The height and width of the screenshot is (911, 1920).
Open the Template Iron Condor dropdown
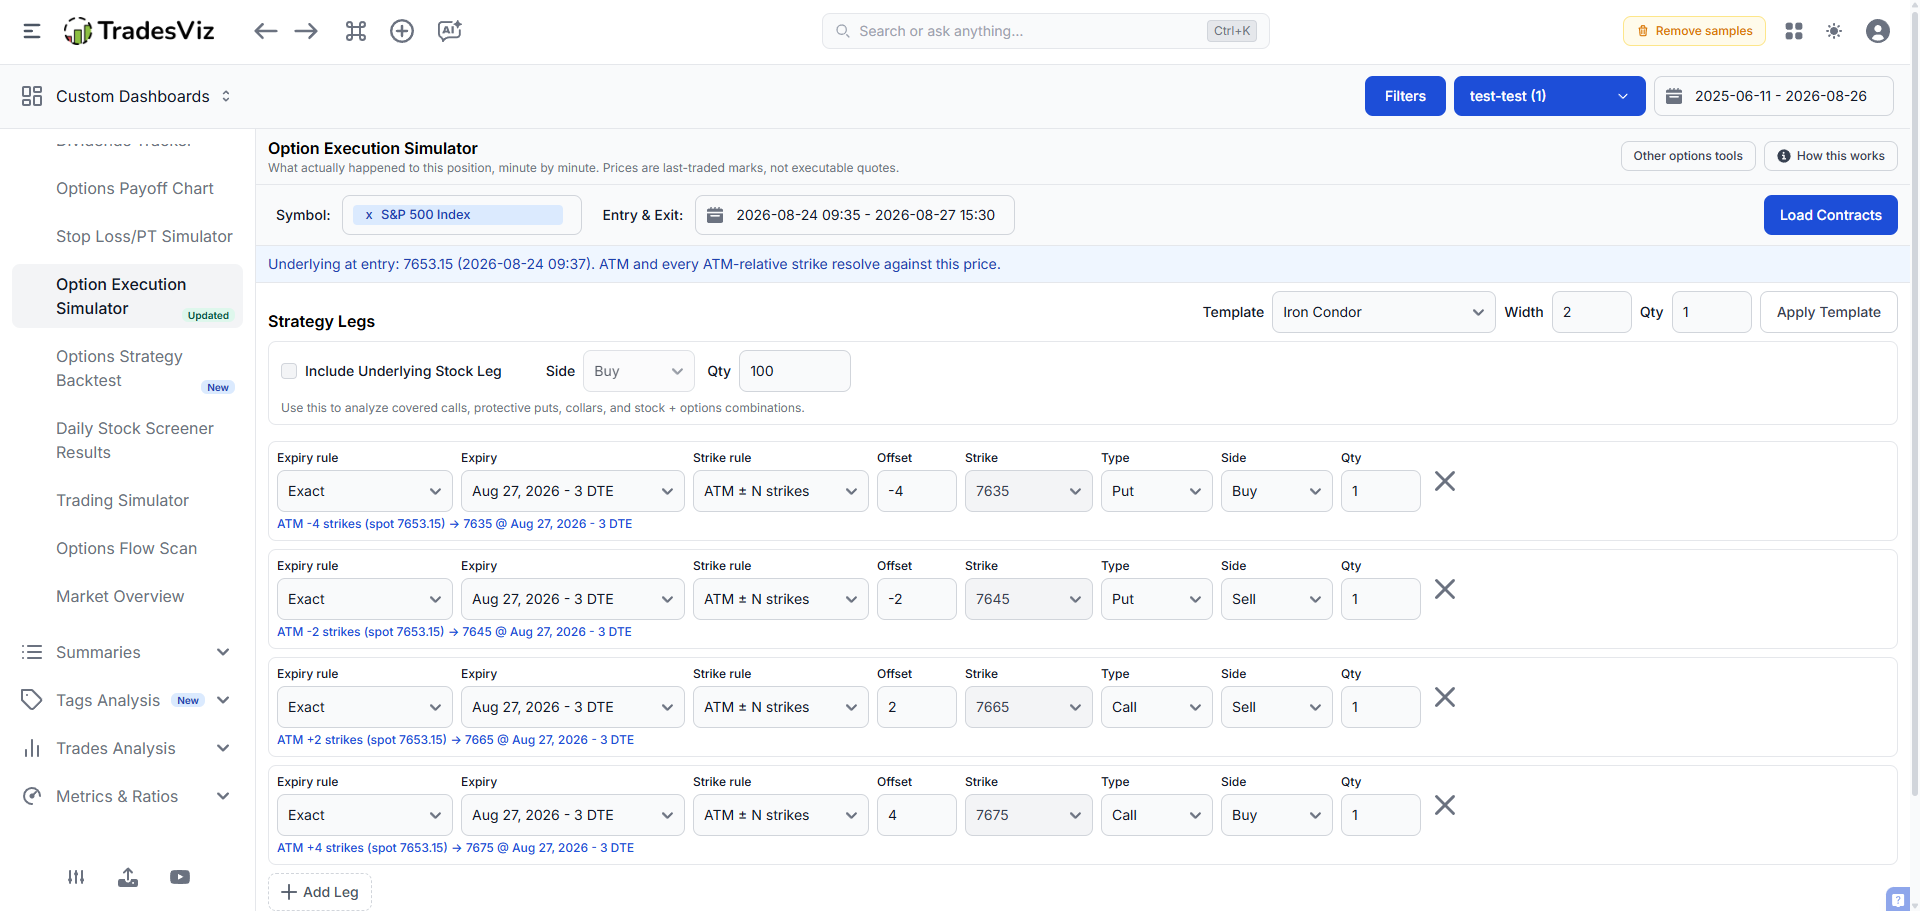pos(1383,312)
